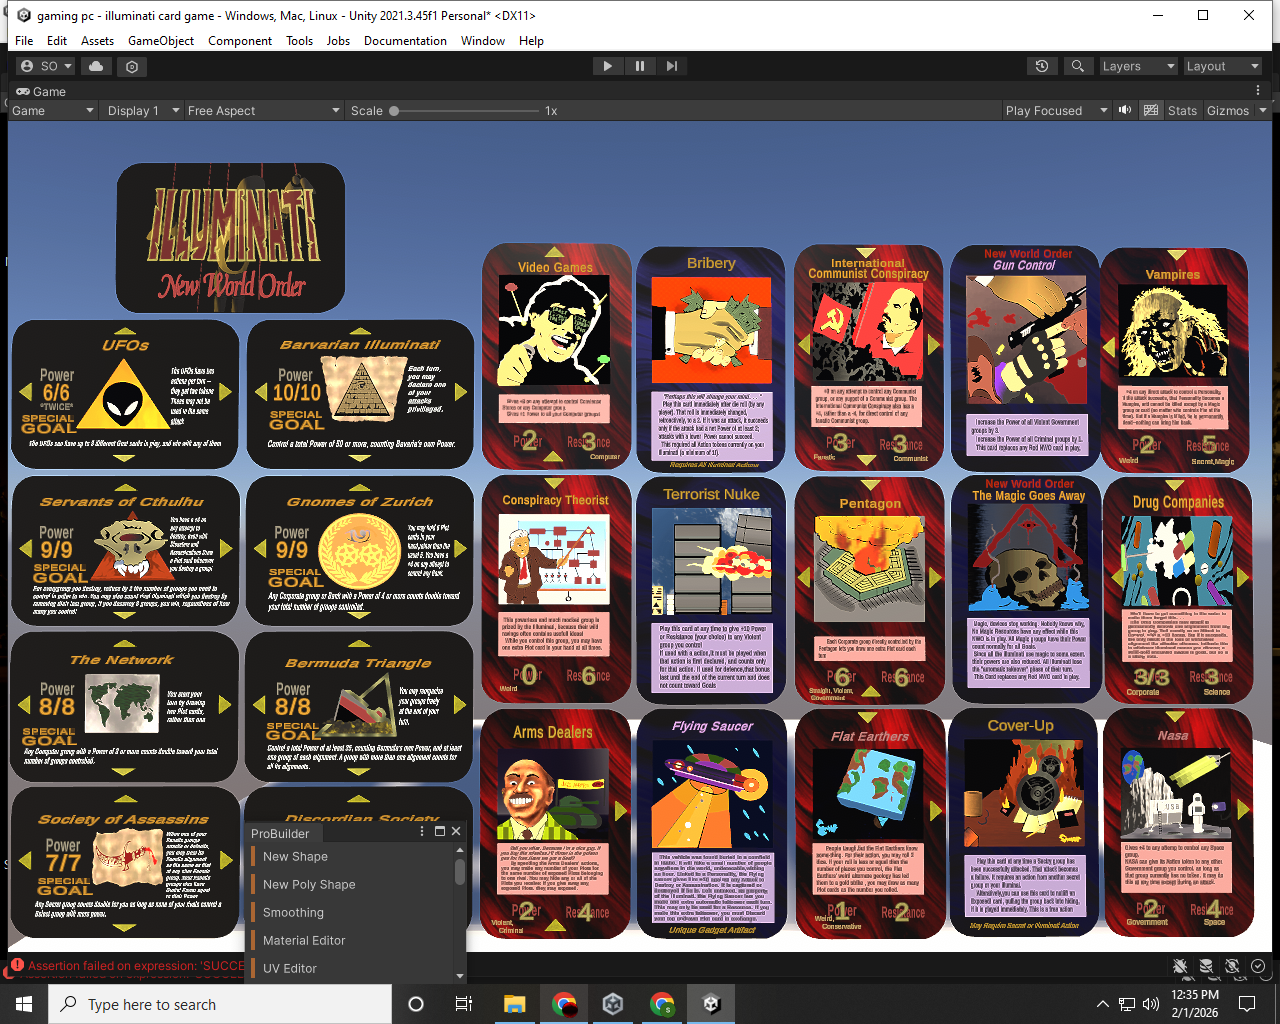Open the Undo History icon
This screenshot has width=1280, height=1024.
coord(1042,66)
